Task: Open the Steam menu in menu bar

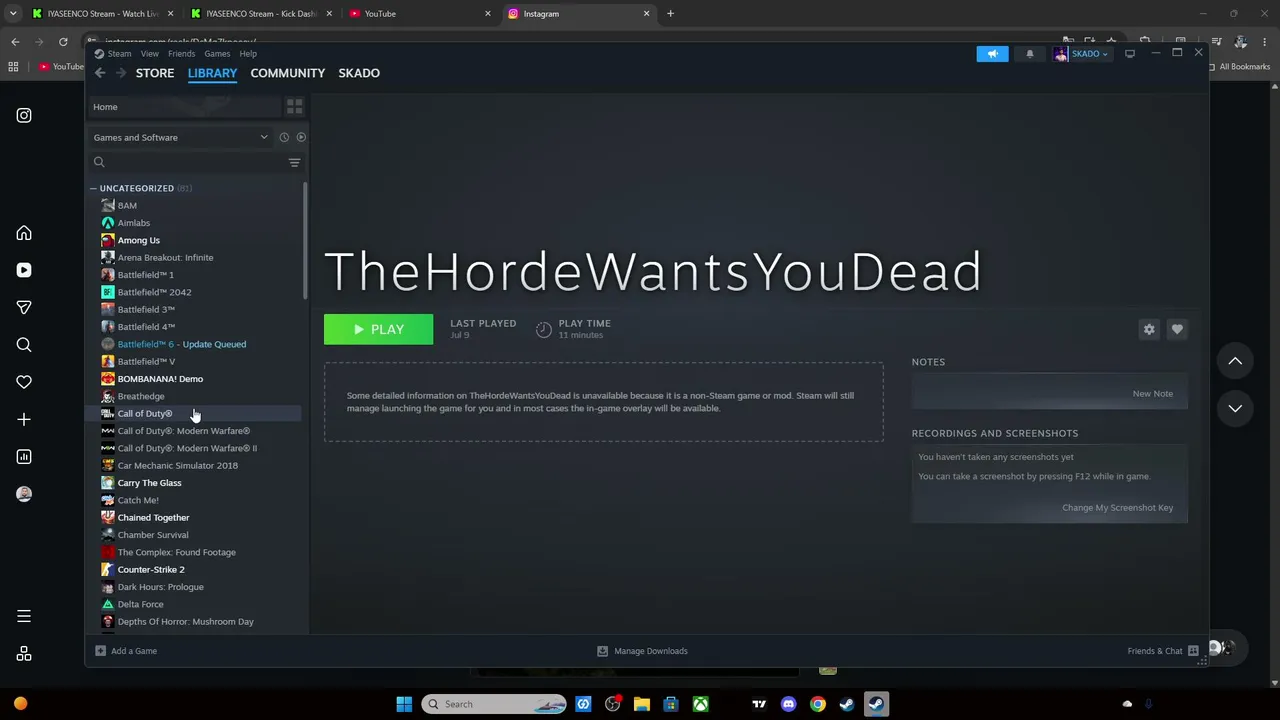Action: pos(119,54)
